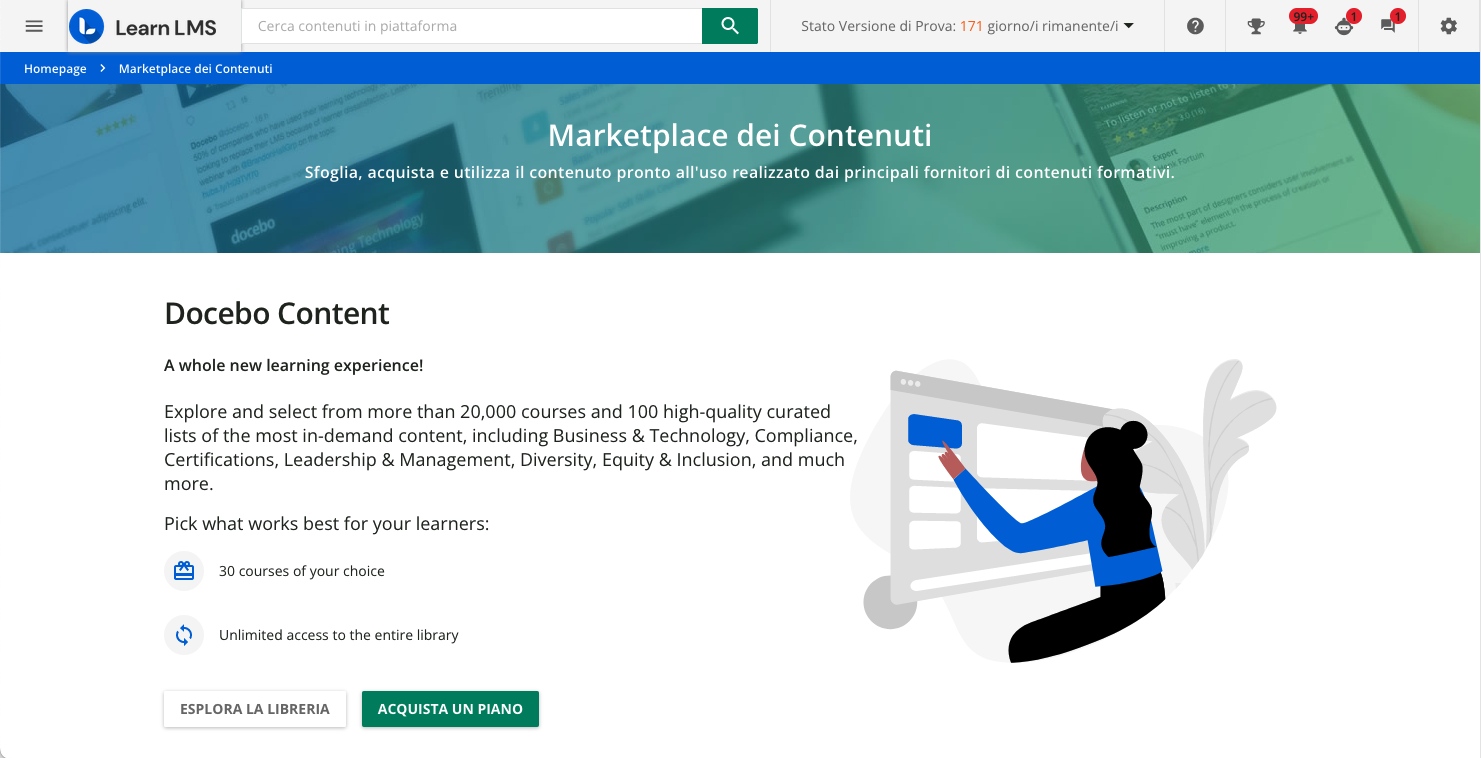This screenshot has width=1481, height=758.
Task: Open the trophy gamification icon
Action: coord(1256,27)
